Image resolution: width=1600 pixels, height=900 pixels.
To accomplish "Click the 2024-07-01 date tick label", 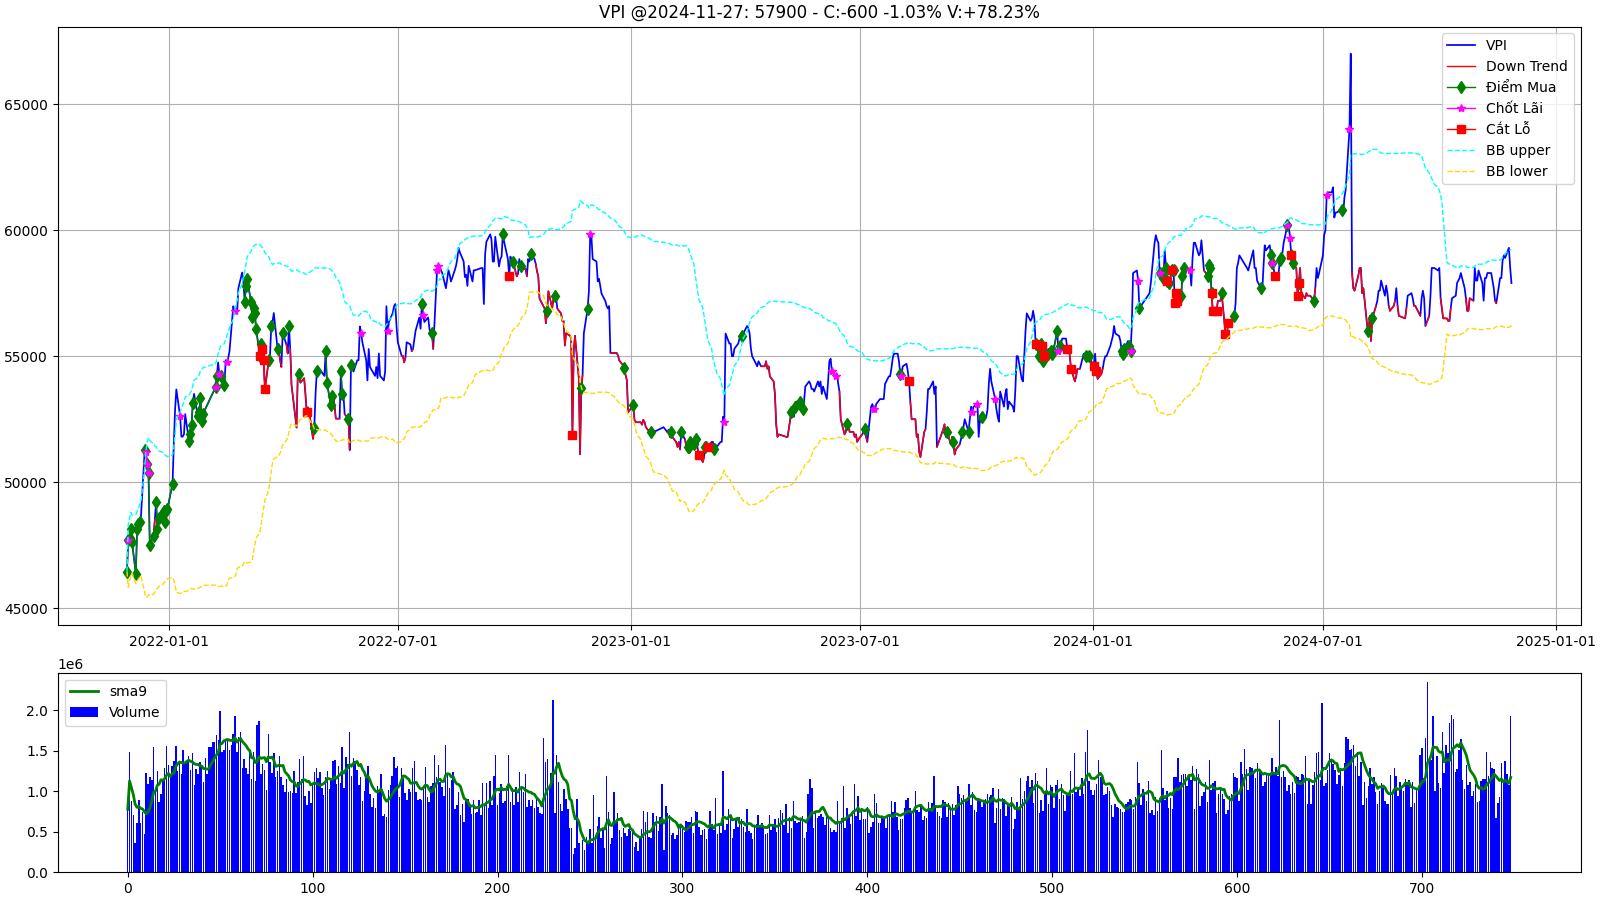I will point(1323,641).
